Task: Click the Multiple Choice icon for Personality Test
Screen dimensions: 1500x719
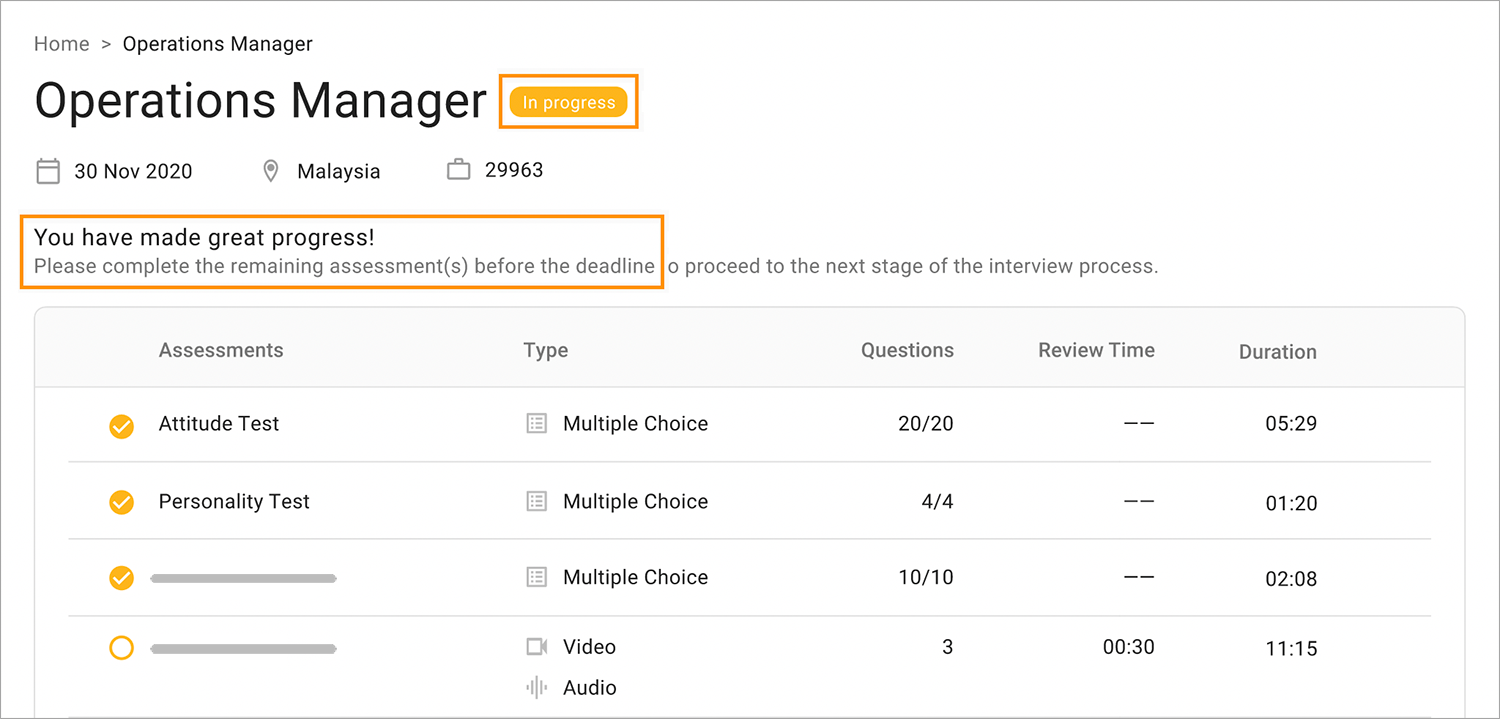Action: pyautogui.click(x=536, y=501)
